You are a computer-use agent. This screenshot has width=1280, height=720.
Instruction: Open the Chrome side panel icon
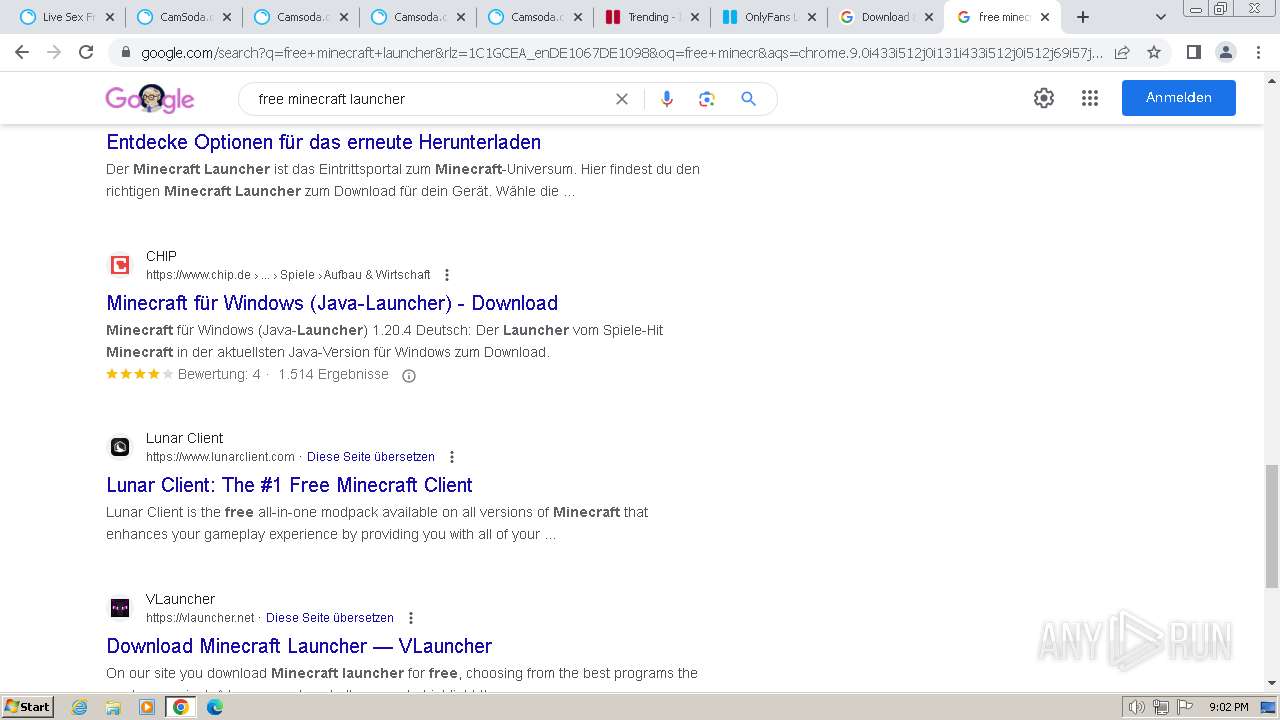tap(1193, 52)
